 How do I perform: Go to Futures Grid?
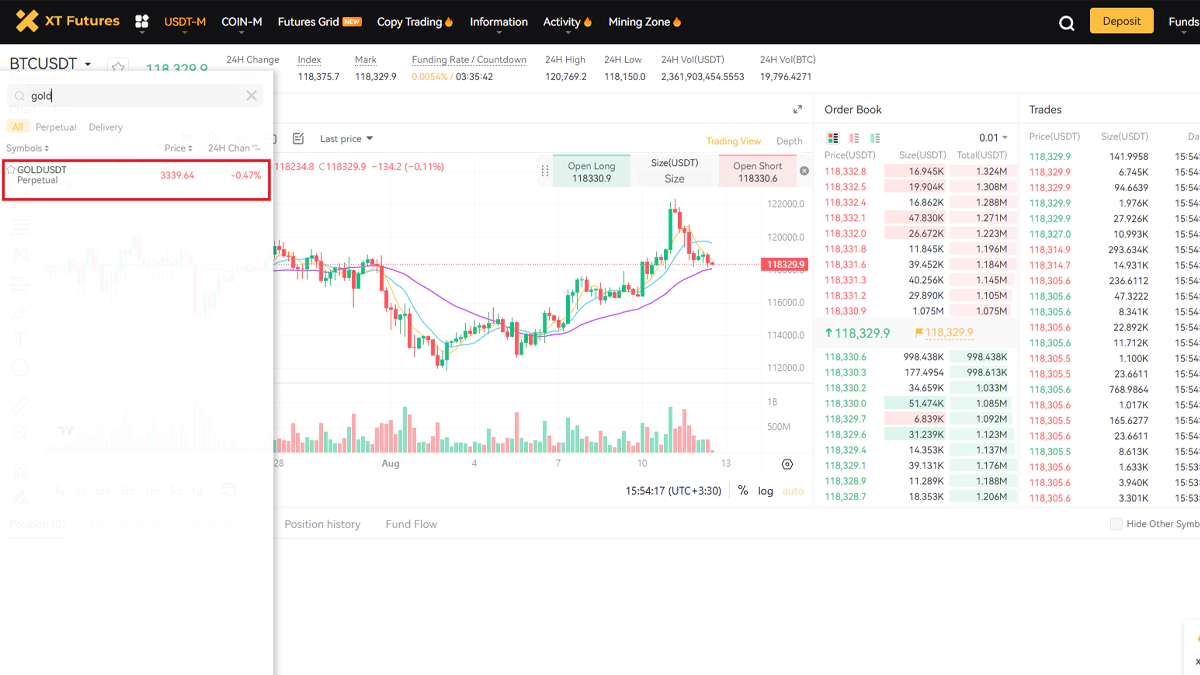click(319, 22)
